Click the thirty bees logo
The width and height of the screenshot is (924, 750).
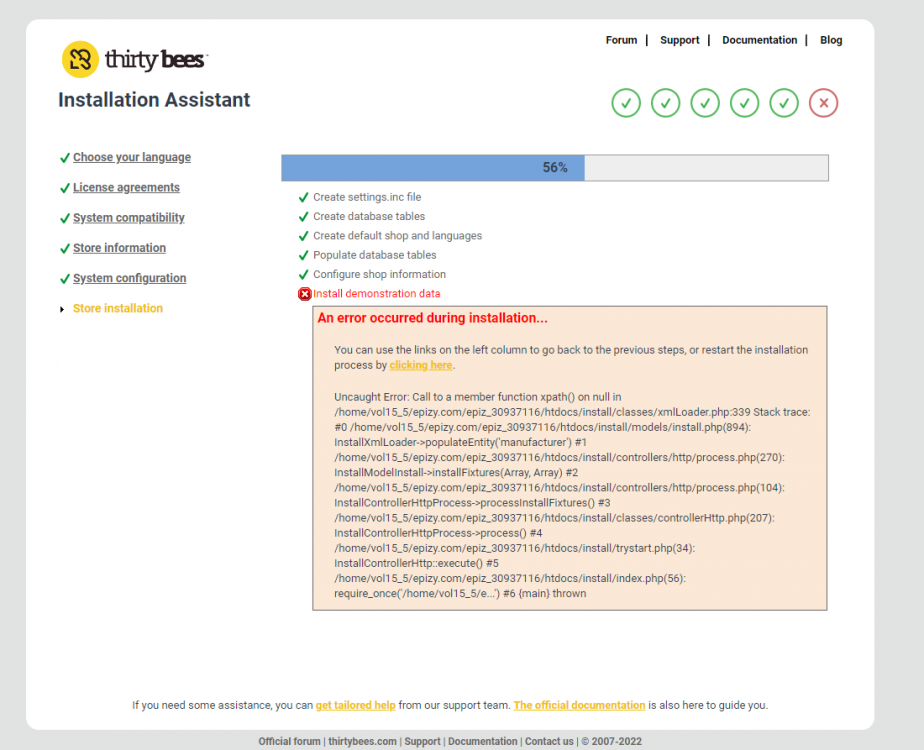coord(133,60)
